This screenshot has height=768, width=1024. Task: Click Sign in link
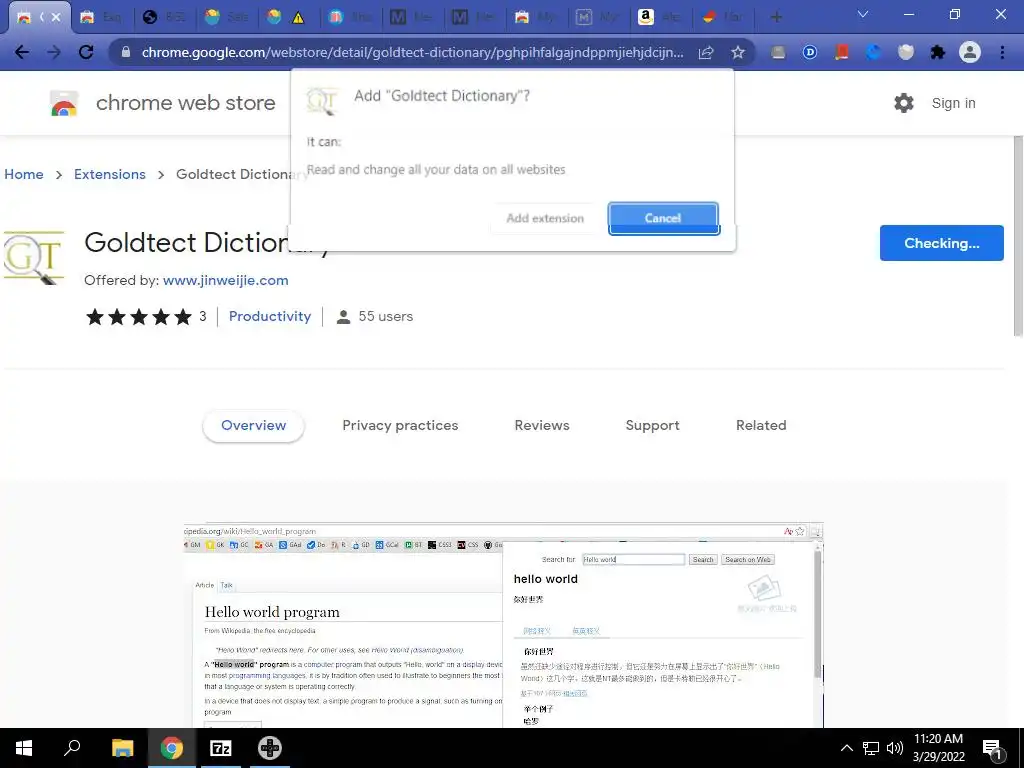[953, 103]
